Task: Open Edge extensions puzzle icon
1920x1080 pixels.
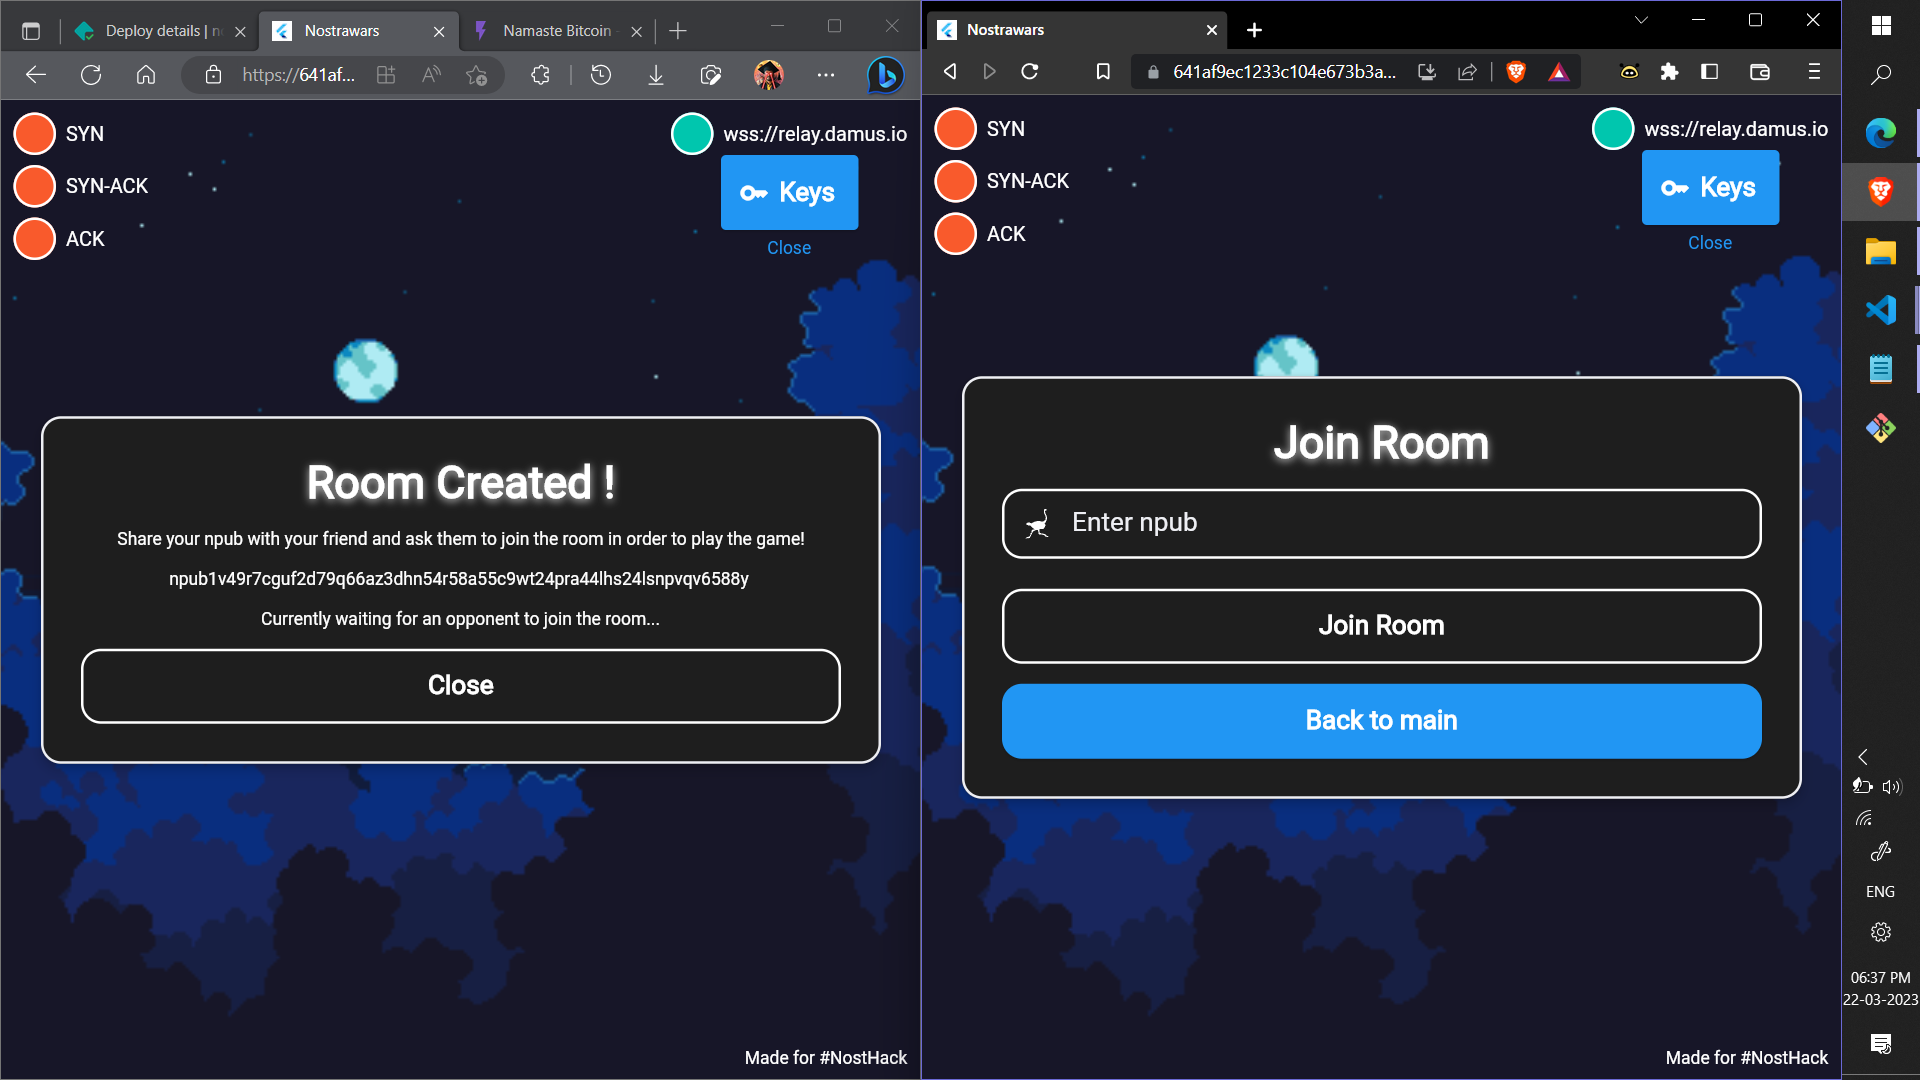Action: coord(541,75)
